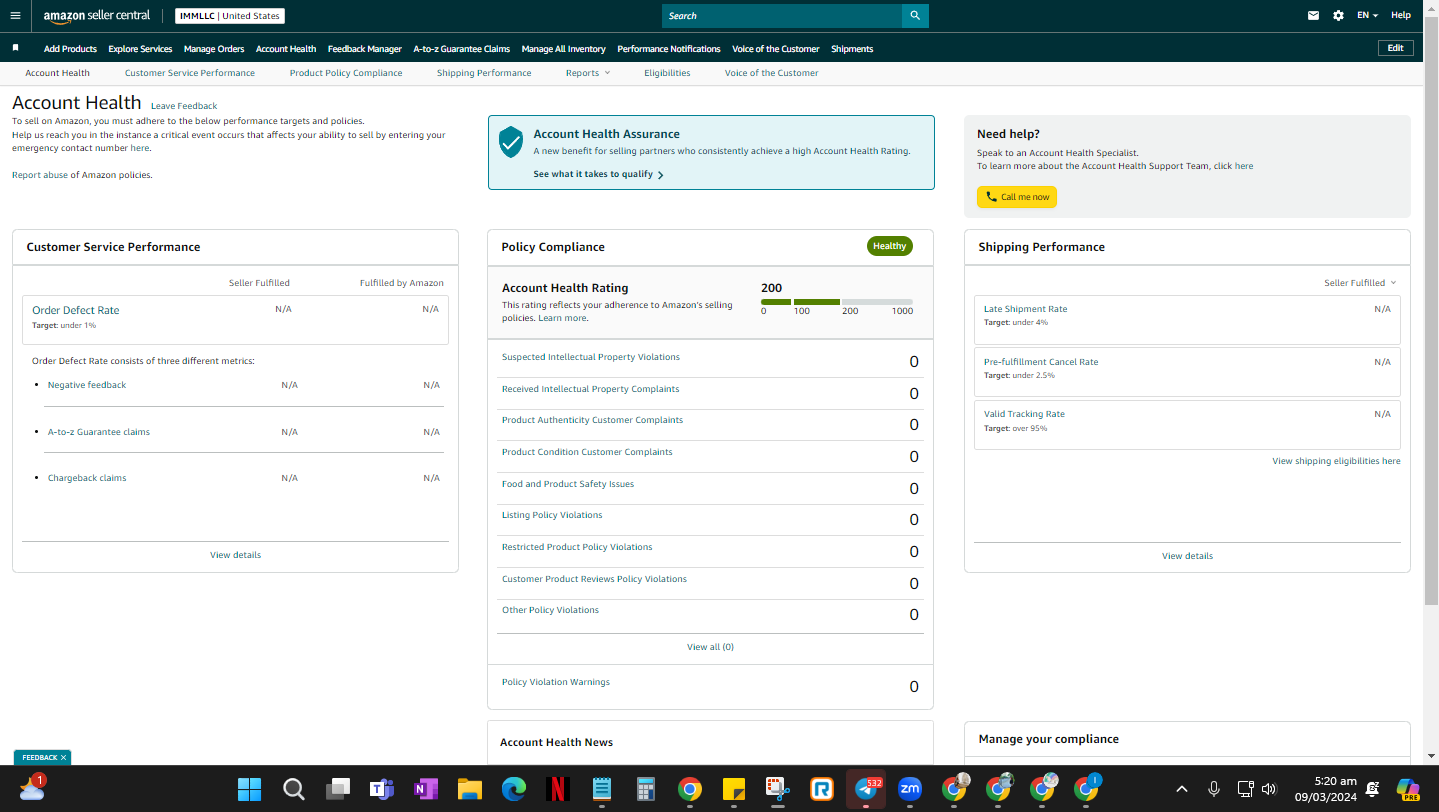Expand the Reports dropdown tab

coord(587,73)
